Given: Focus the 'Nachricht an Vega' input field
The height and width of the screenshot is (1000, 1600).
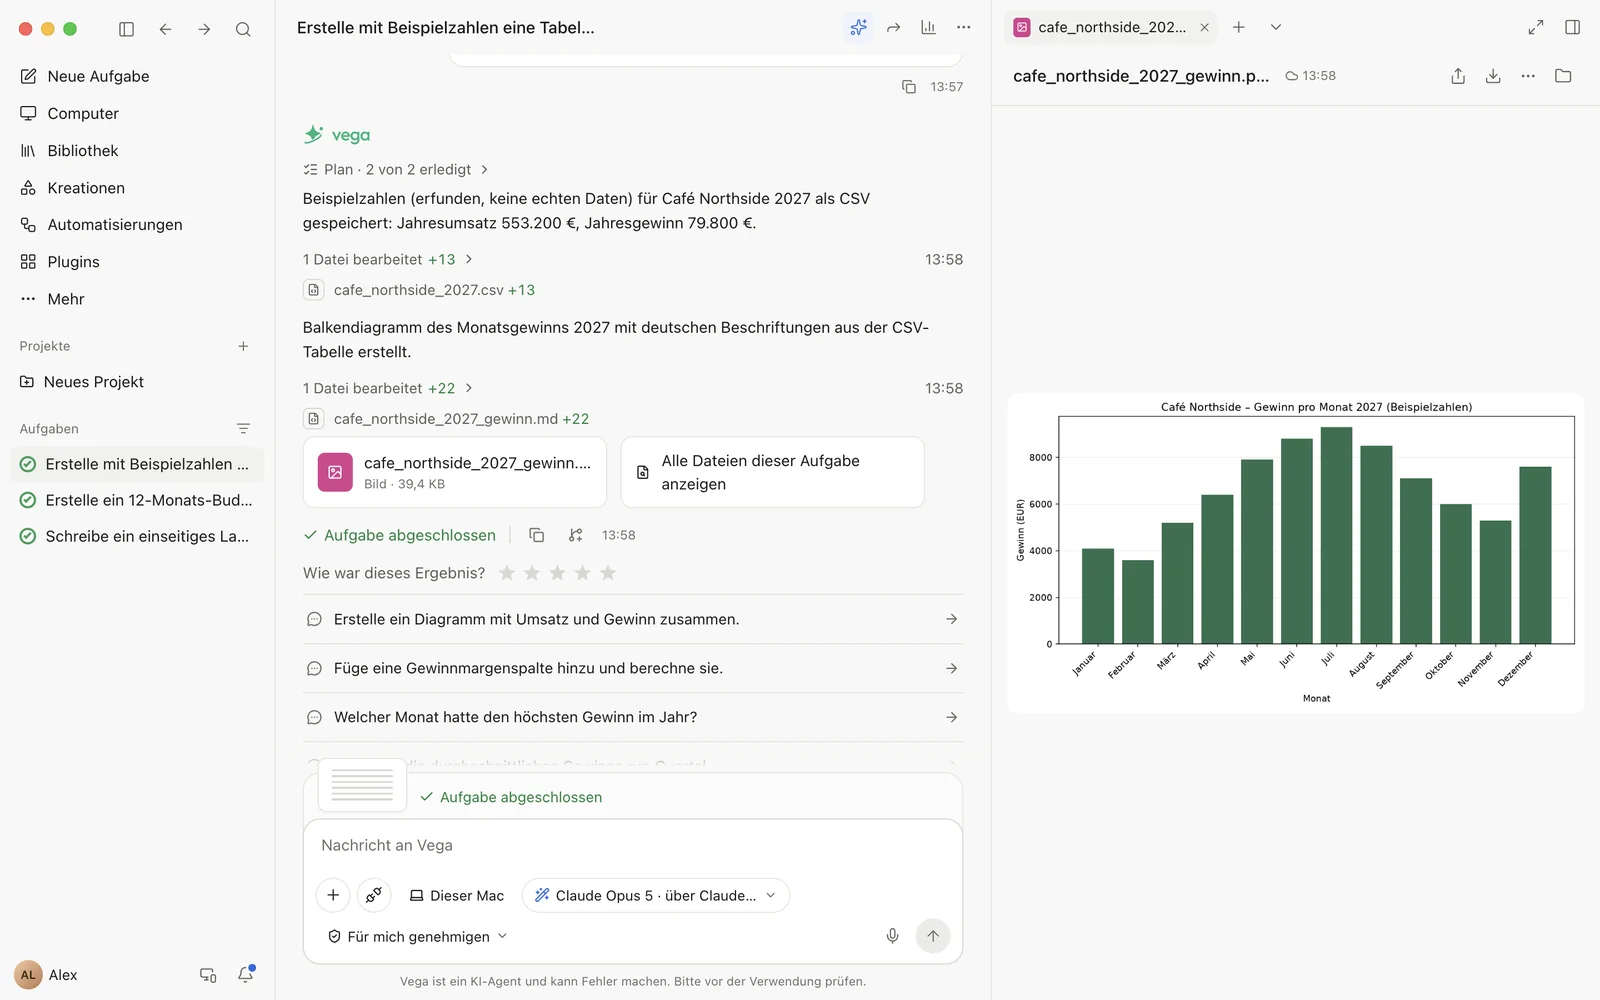Looking at the screenshot, I should [633, 845].
